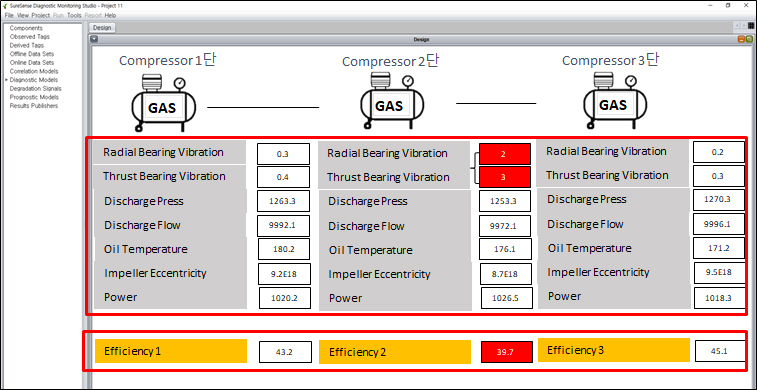Click the orange Efficiency 2 label

click(395, 352)
